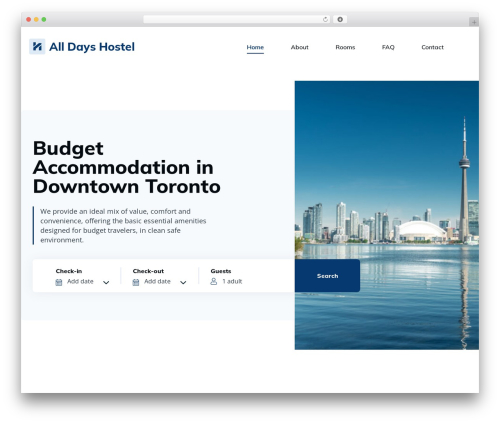Click the Guests label

221,271
